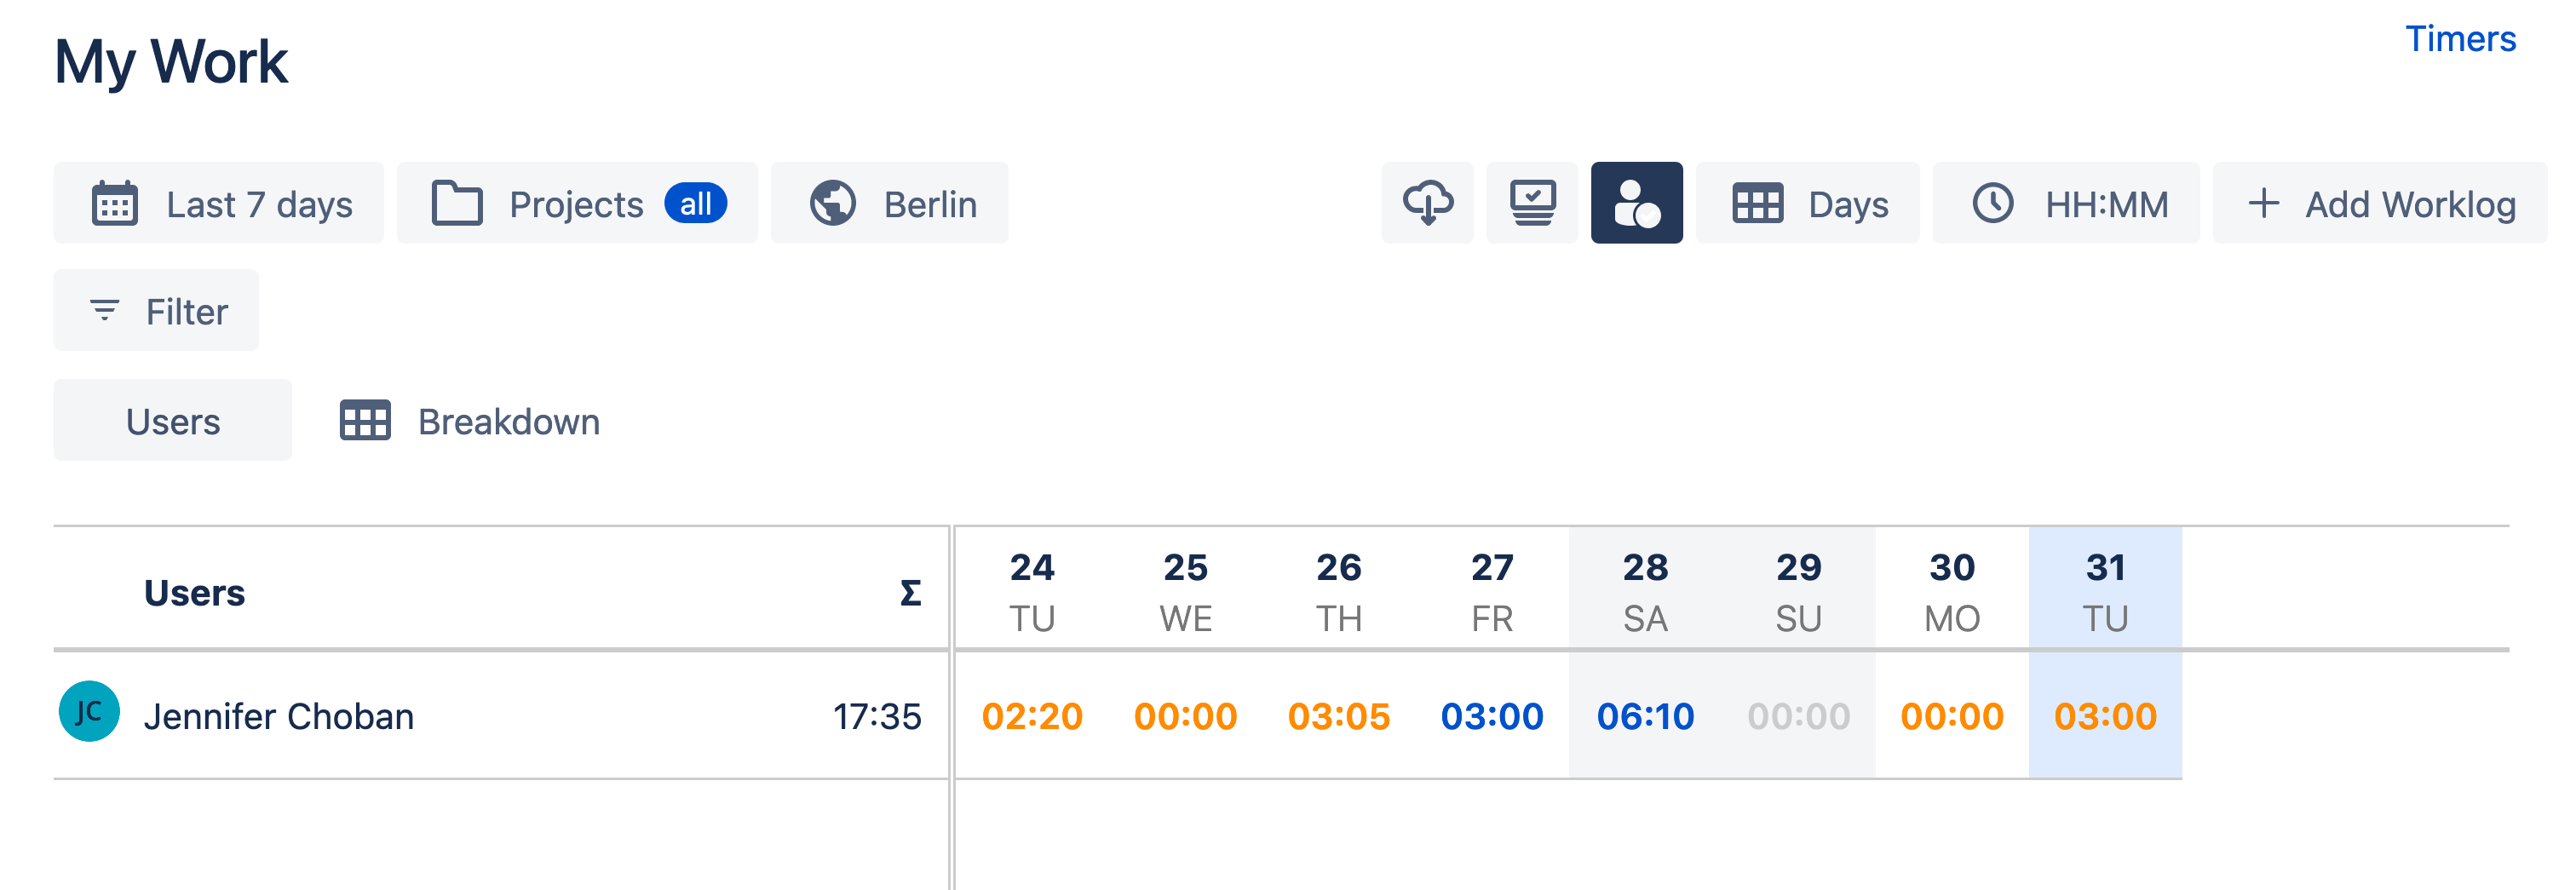Click the JC user avatar
The image size is (2576, 890).
click(x=89, y=711)
